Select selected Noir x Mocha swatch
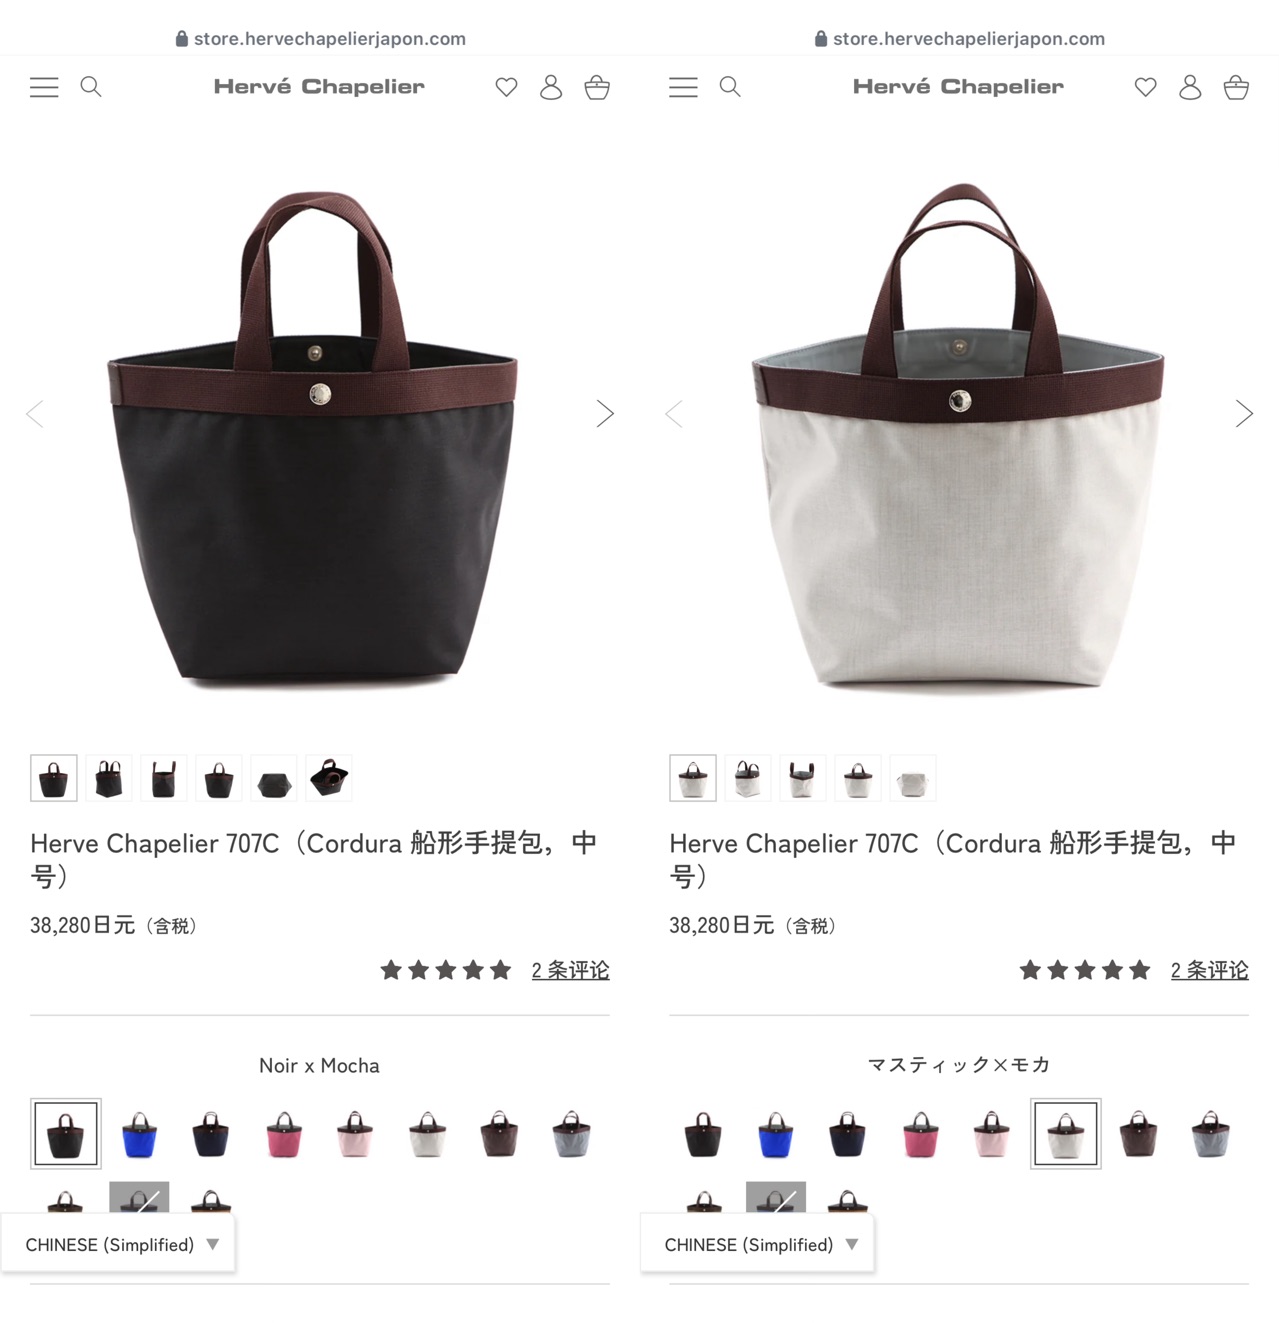The width and height of the screenshot is (1279, 1323). coord(66,1134)
